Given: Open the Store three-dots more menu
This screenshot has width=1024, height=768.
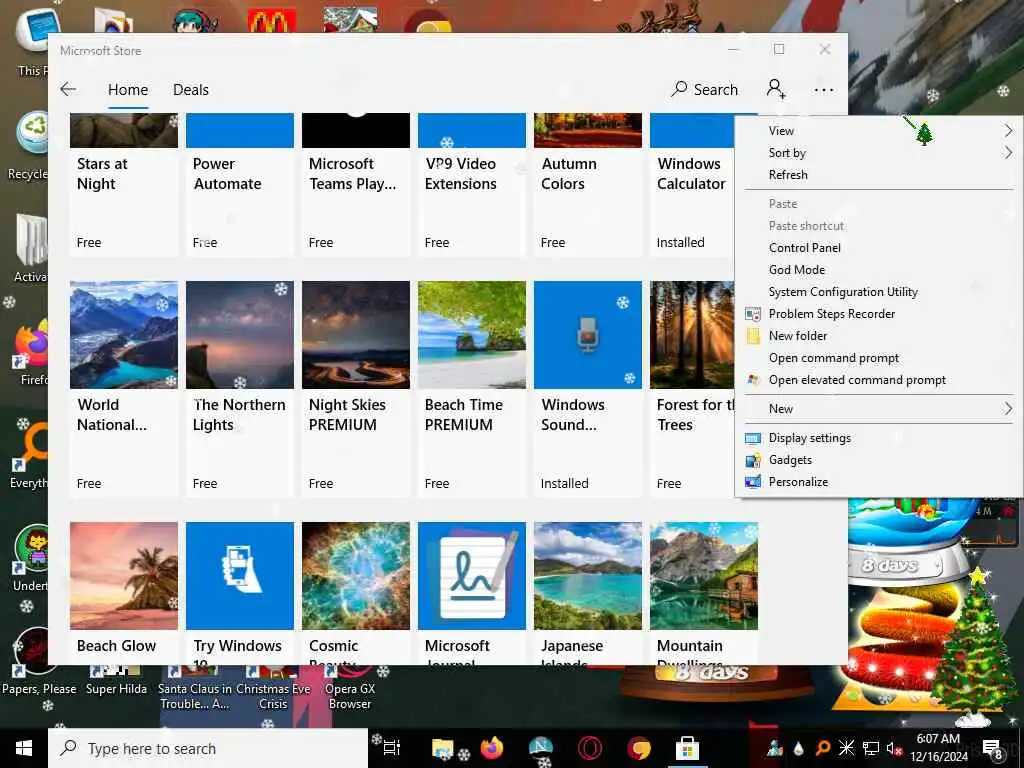Looking at the screenshot, I should pyautogui.click(x=824, y=90).
